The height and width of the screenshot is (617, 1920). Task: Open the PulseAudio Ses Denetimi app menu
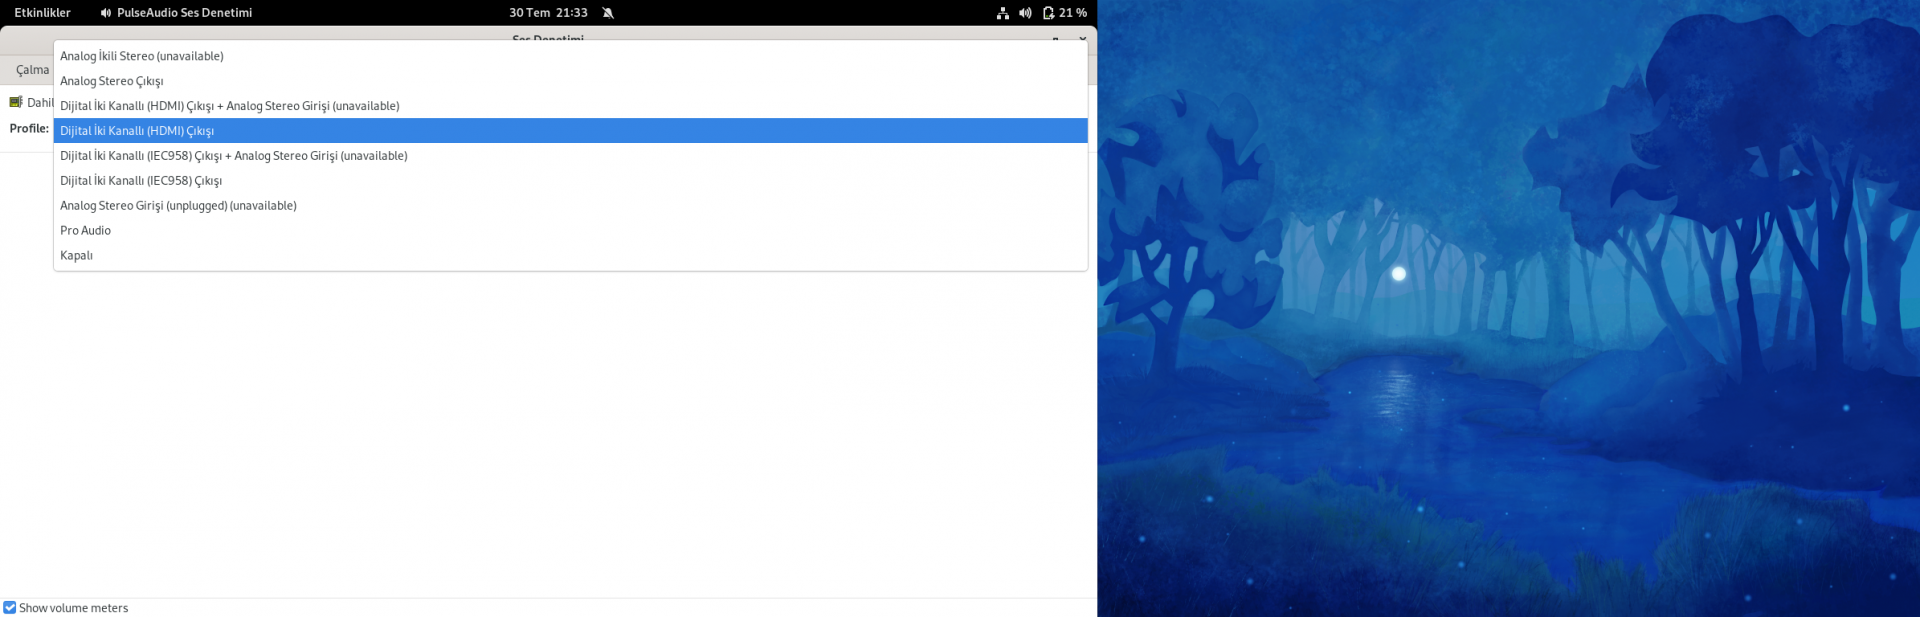point(176,13)
